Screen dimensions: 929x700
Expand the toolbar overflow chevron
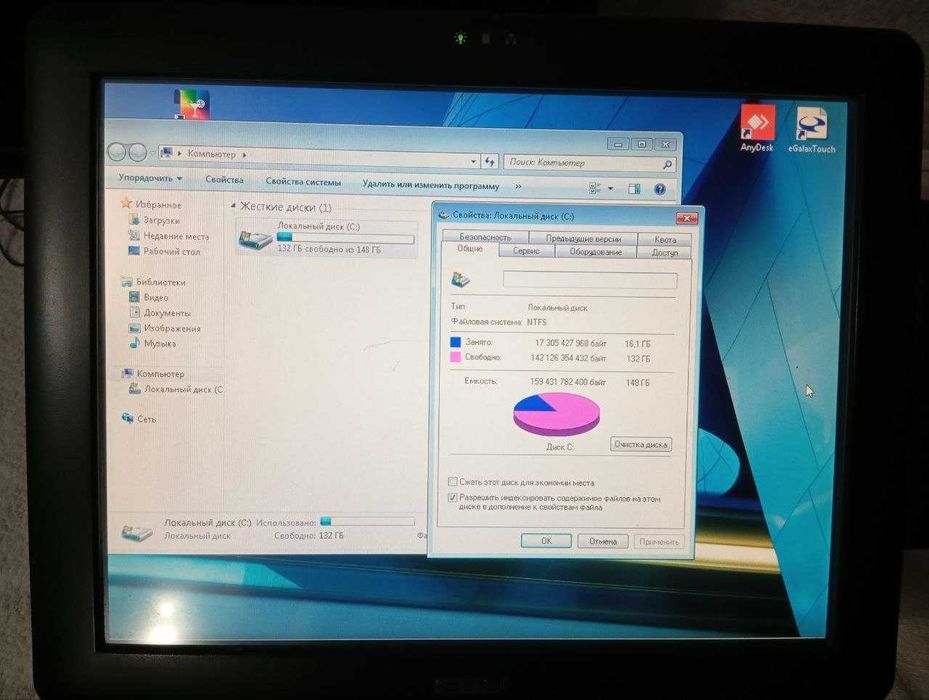tap(518, 186)
